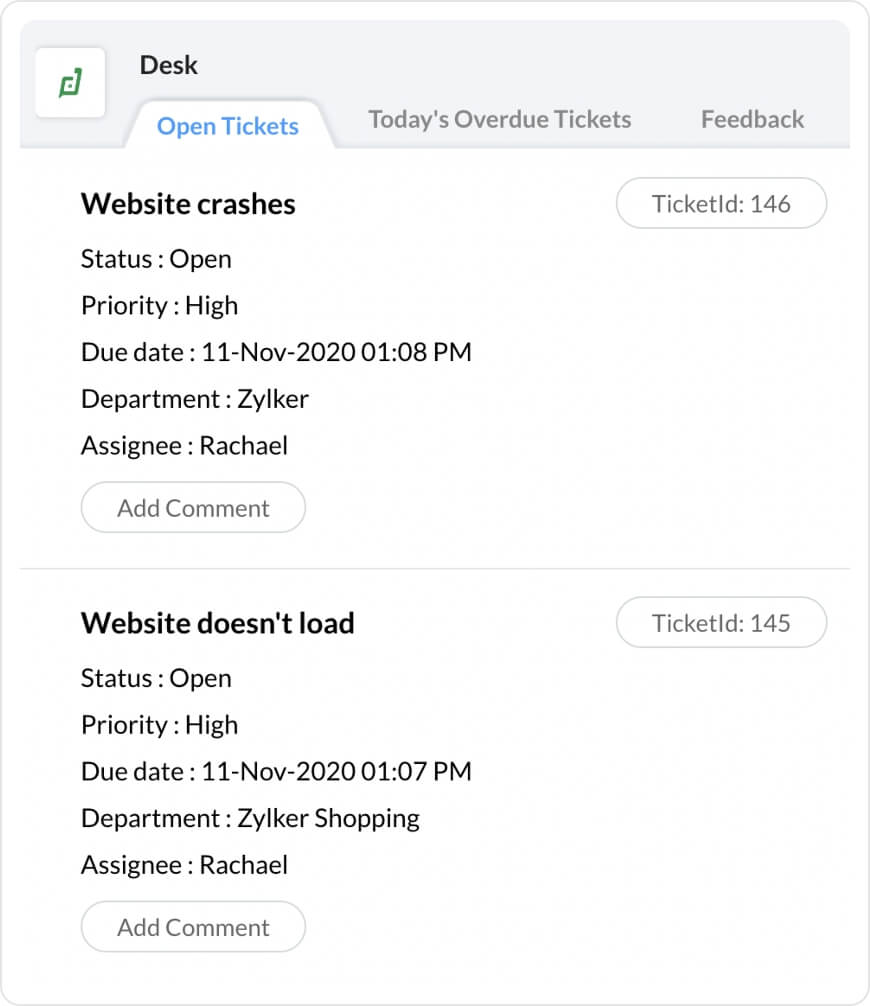
Task: Click the Priority line of Website doesn't load
Action: tap(159, 725)
